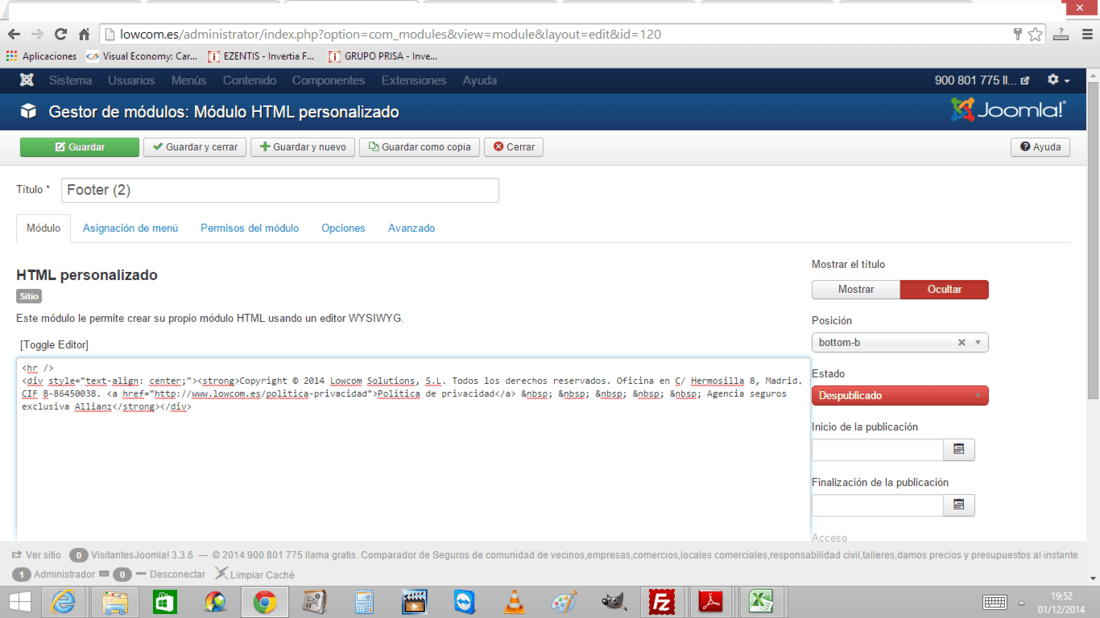Click the Cerrar button

coord(514,147)
